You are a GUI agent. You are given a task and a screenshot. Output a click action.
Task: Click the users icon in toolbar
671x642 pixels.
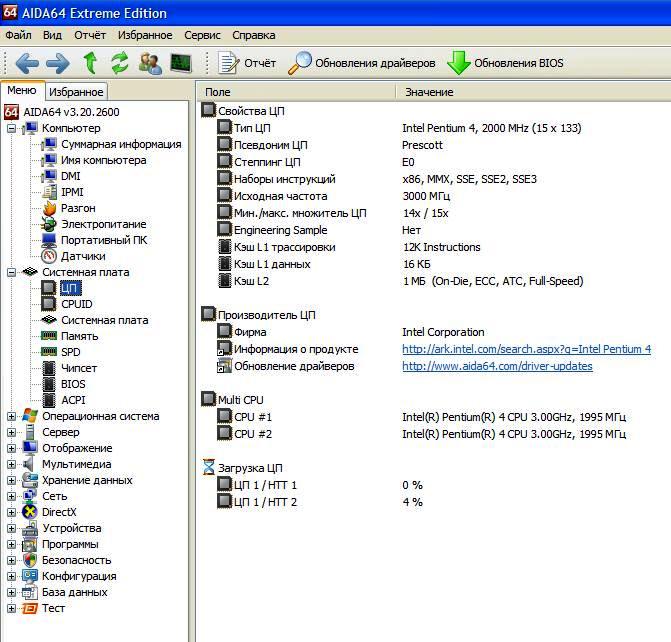[x=150, y=63]
